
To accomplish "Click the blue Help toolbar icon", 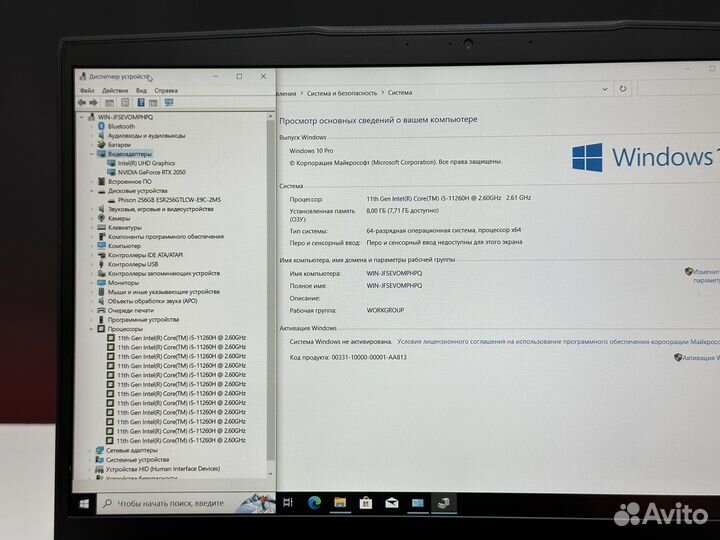I will (x=141, y=102).
